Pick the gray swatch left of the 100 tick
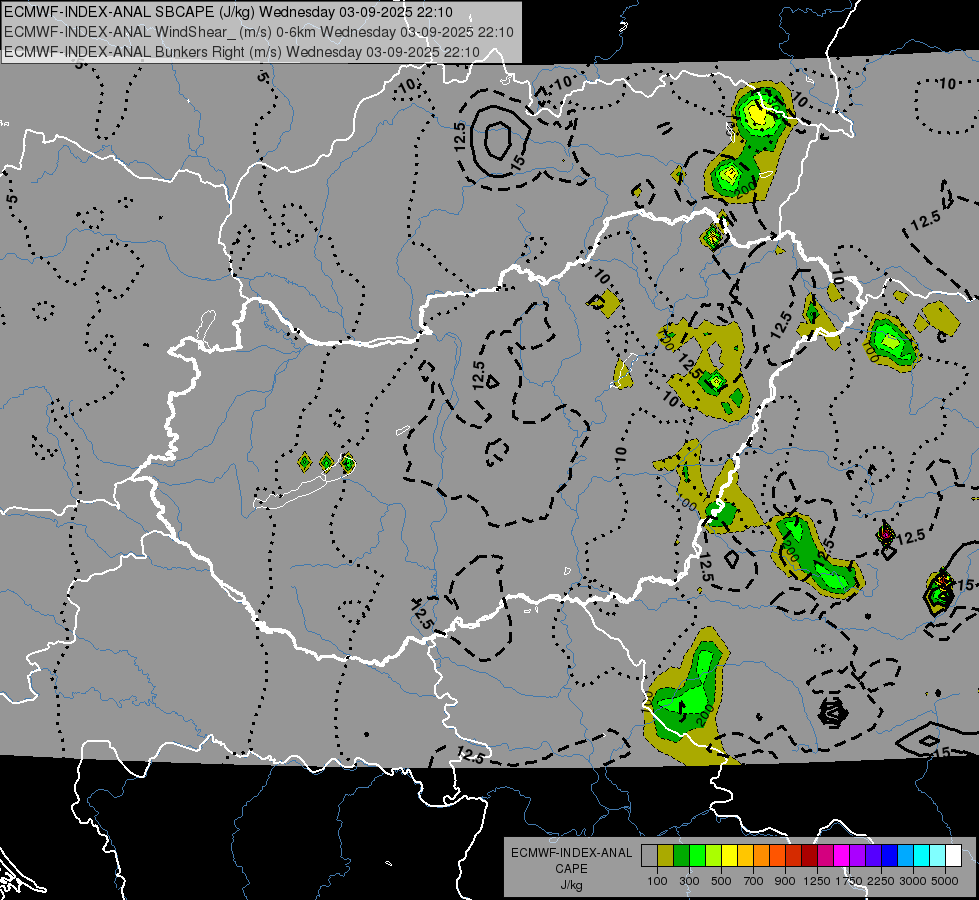 coord(649,856)
